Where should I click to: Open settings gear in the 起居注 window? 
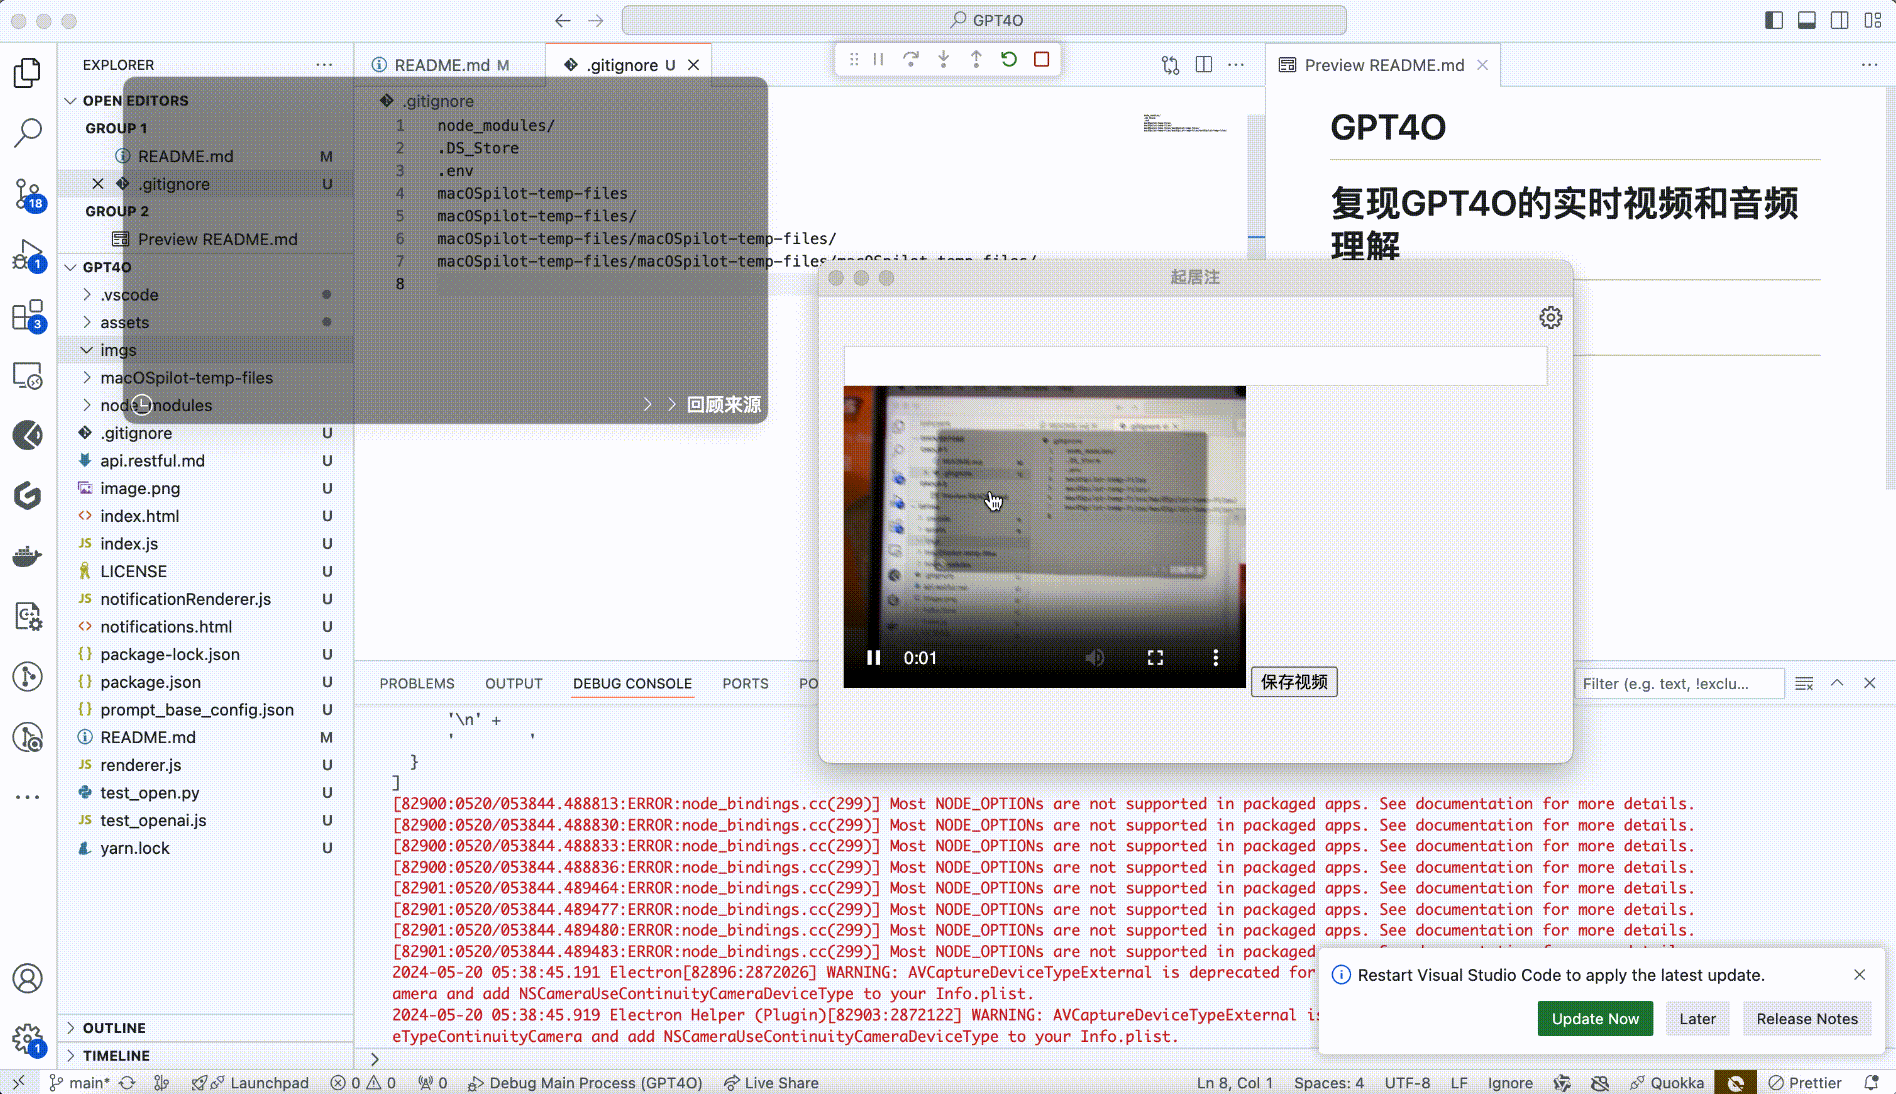(x=1550, y=318)
